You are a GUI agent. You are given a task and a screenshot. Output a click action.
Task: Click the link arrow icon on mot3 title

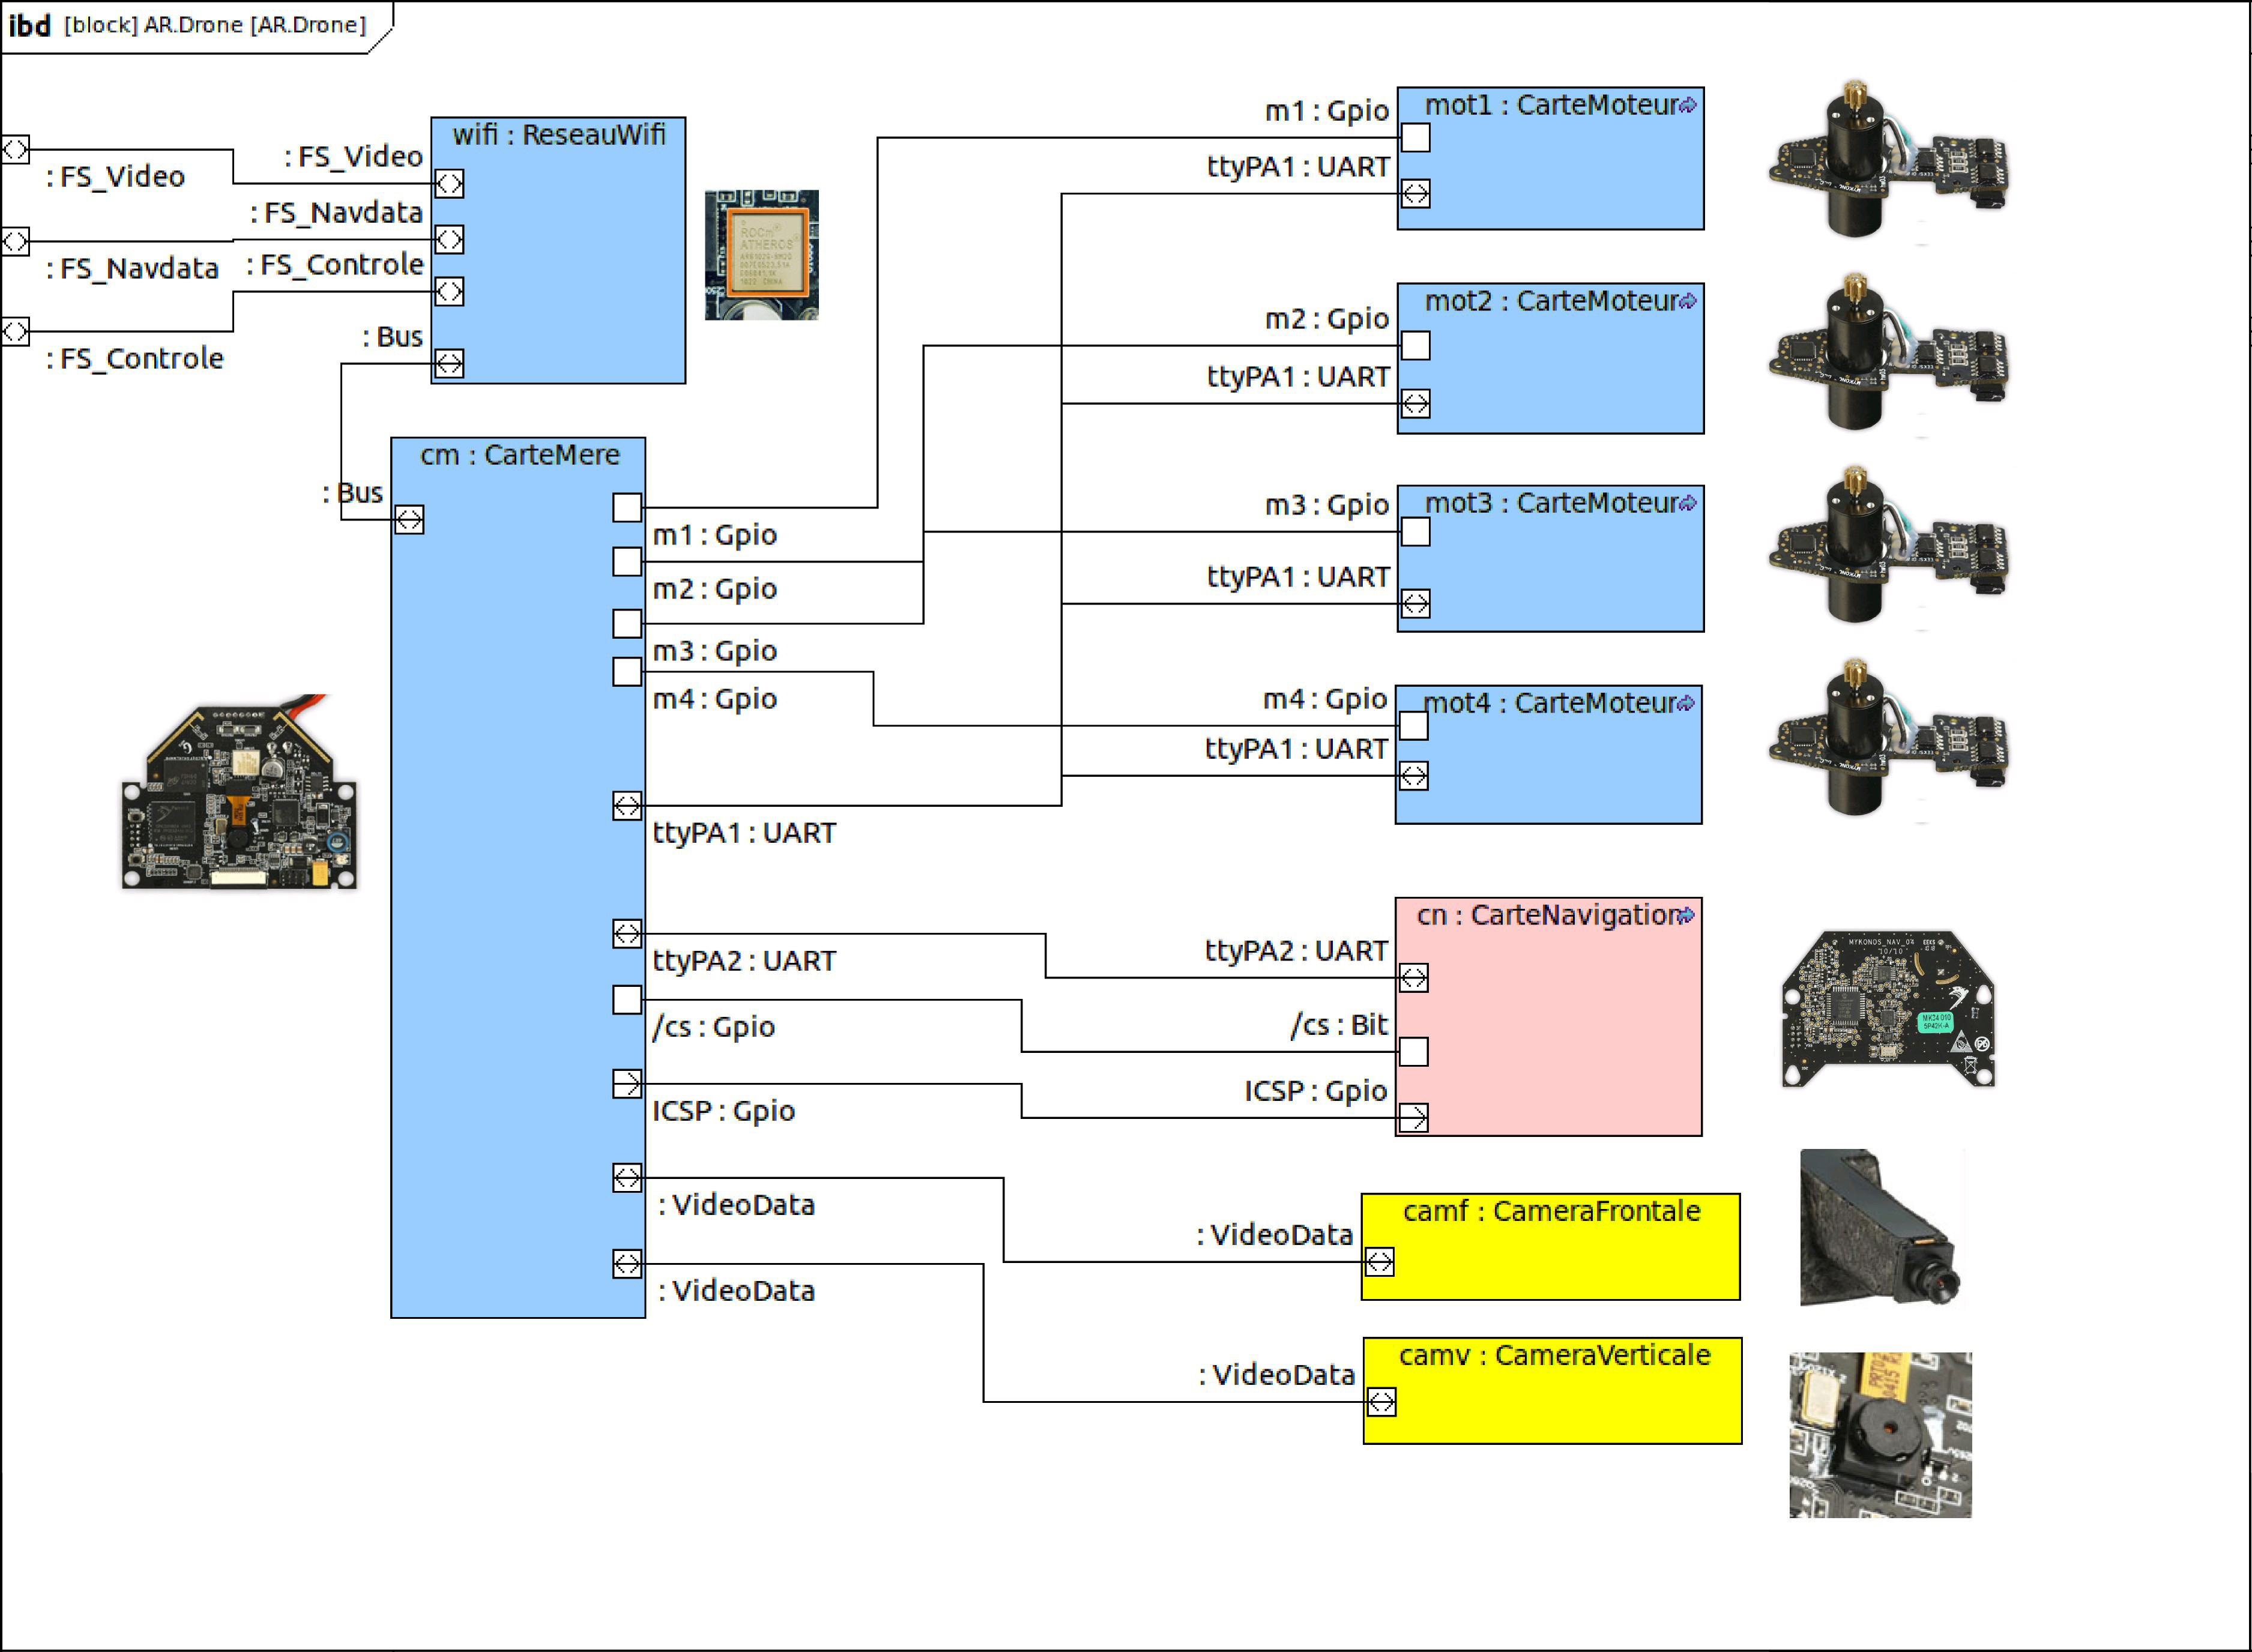pos(1688,503)
